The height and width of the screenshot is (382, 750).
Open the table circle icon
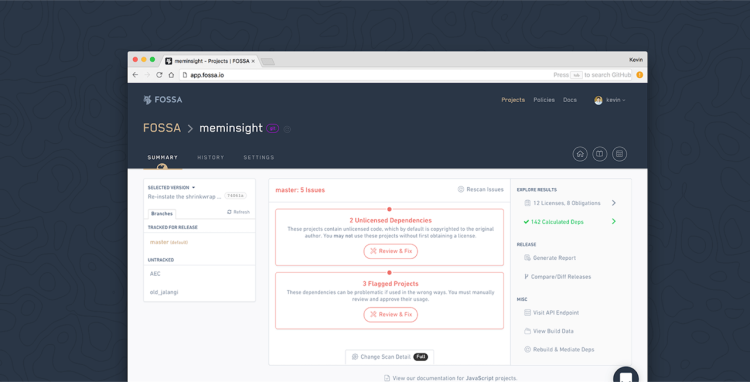pos(619,154)
